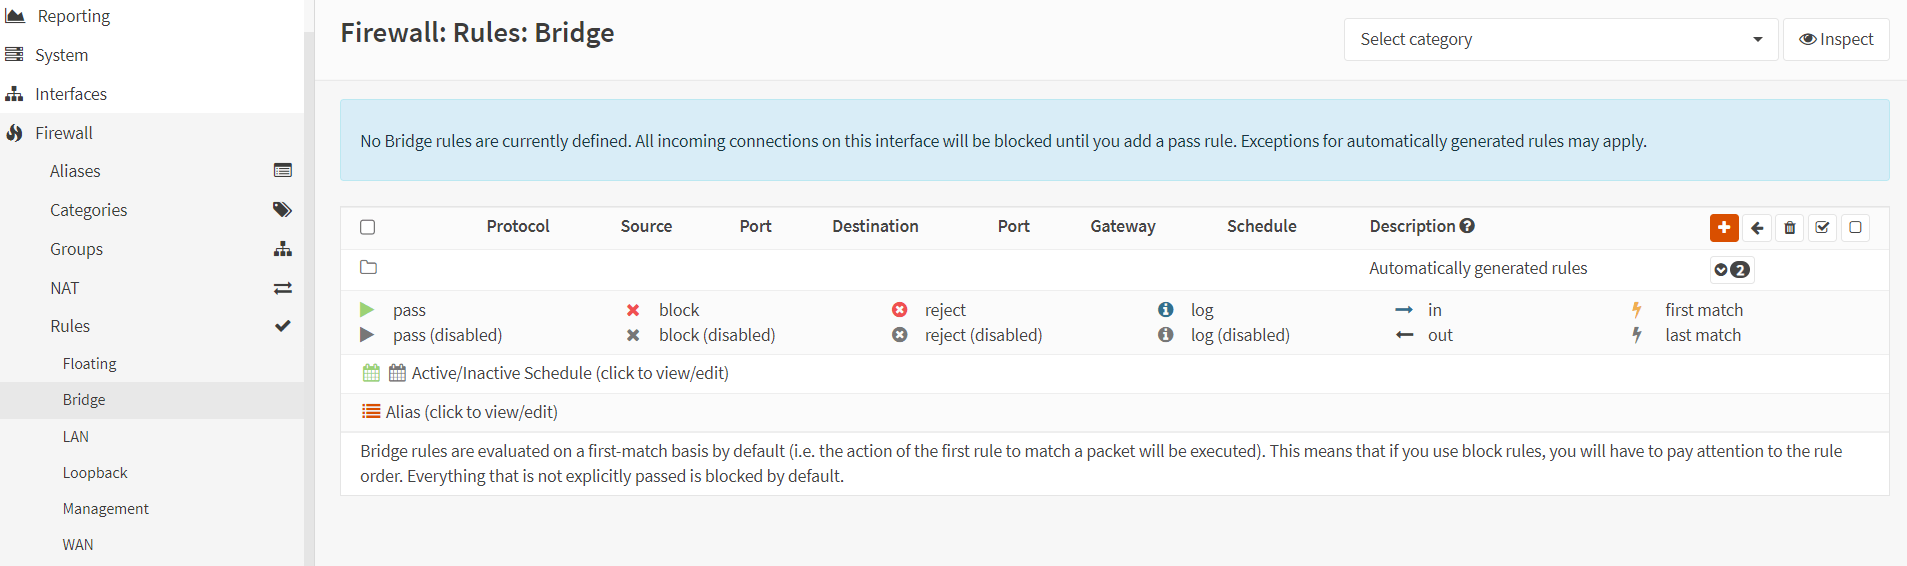The width and height of the screenshot is (1907, 566).
Task: Open the Select category dropdown
Action: pyautogui.click(x=1560, y=40)
